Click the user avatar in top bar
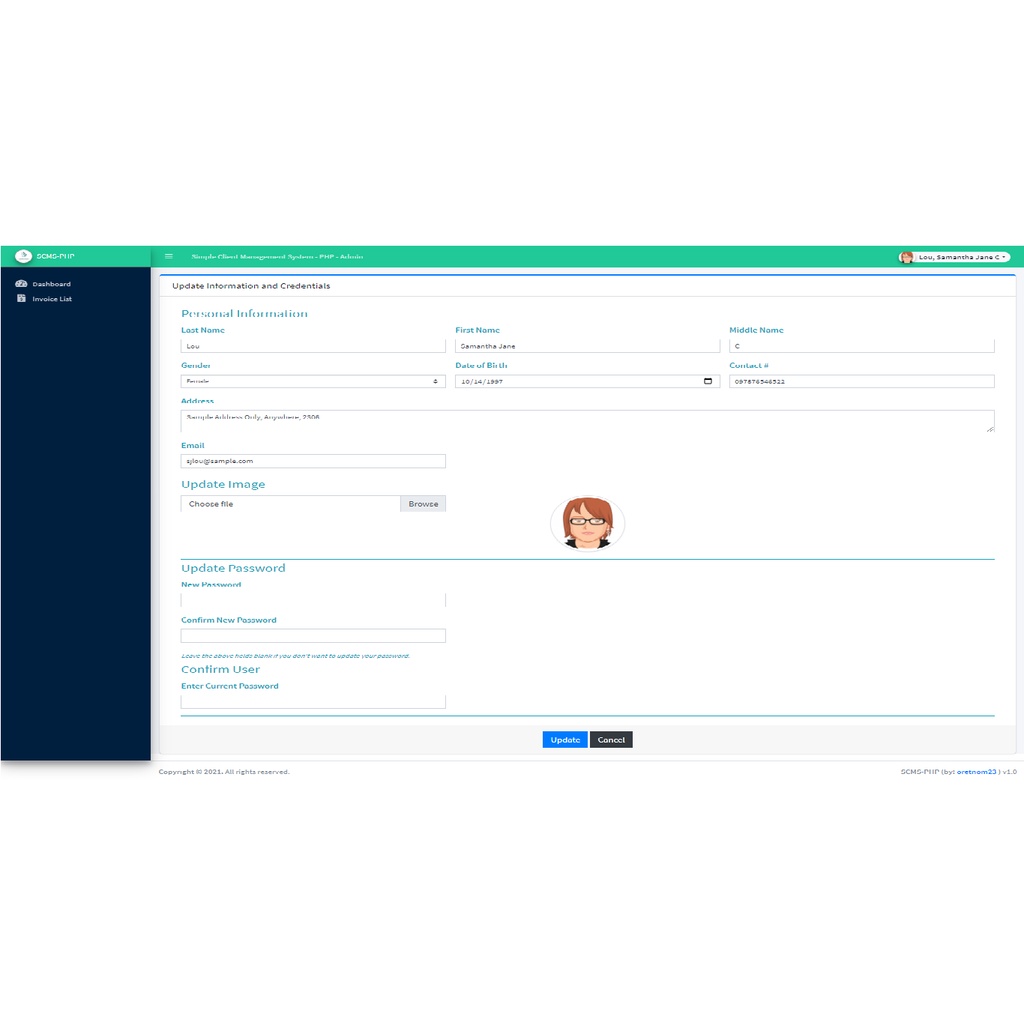 click(906, 257)
